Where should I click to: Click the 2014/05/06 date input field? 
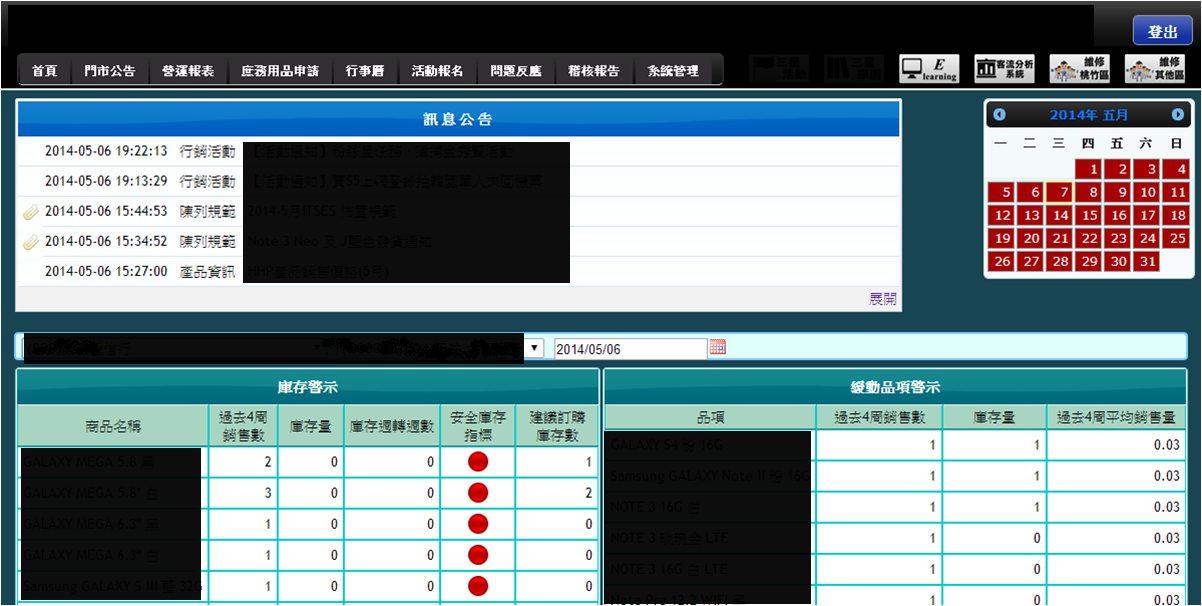[x=630, y=349]
